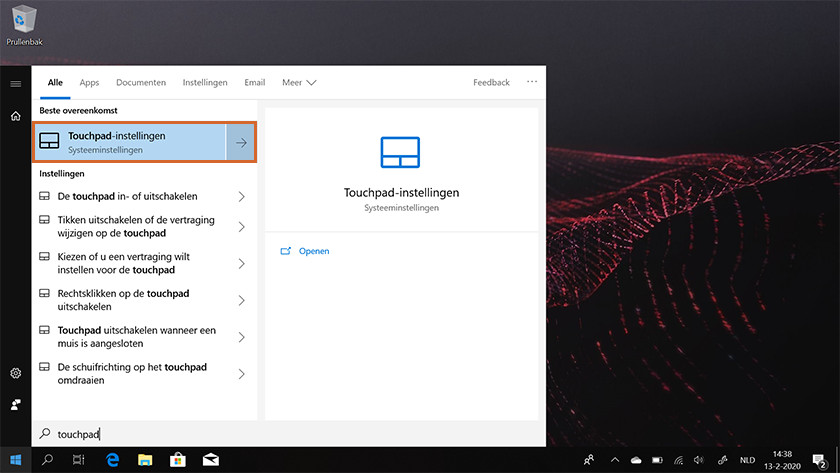Open the Windows Start button
Image resolution: width=840 pixels, height=473 pixels.
(x=16, y=460)
